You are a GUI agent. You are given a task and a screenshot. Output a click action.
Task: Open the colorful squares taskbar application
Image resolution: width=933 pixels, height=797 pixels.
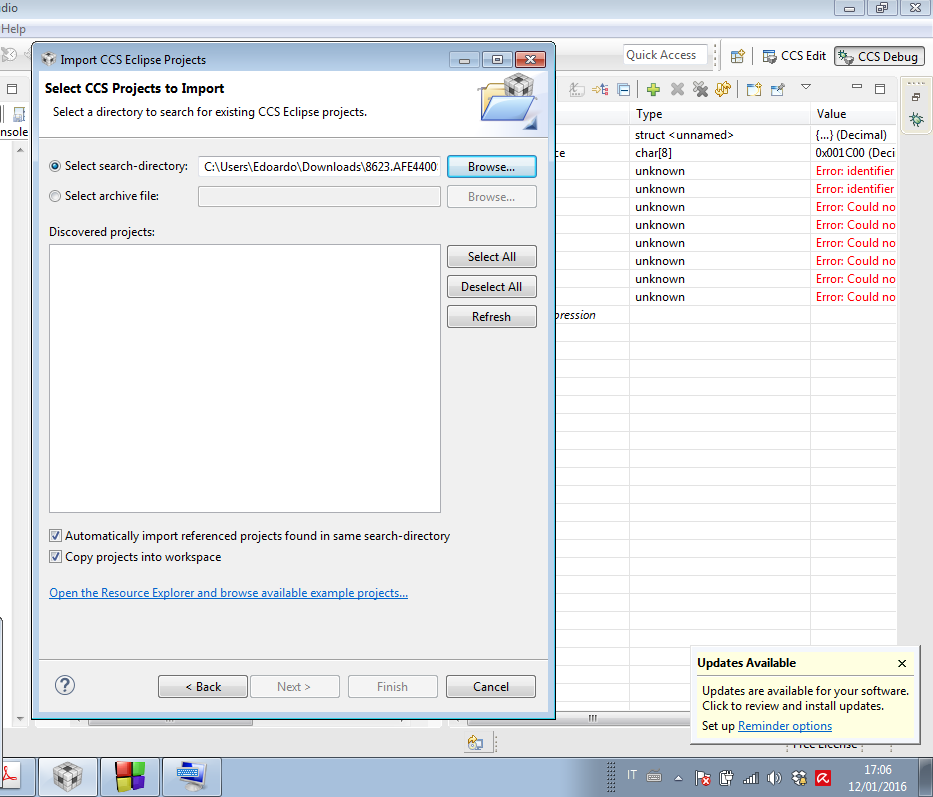click(x=130, y=777)
